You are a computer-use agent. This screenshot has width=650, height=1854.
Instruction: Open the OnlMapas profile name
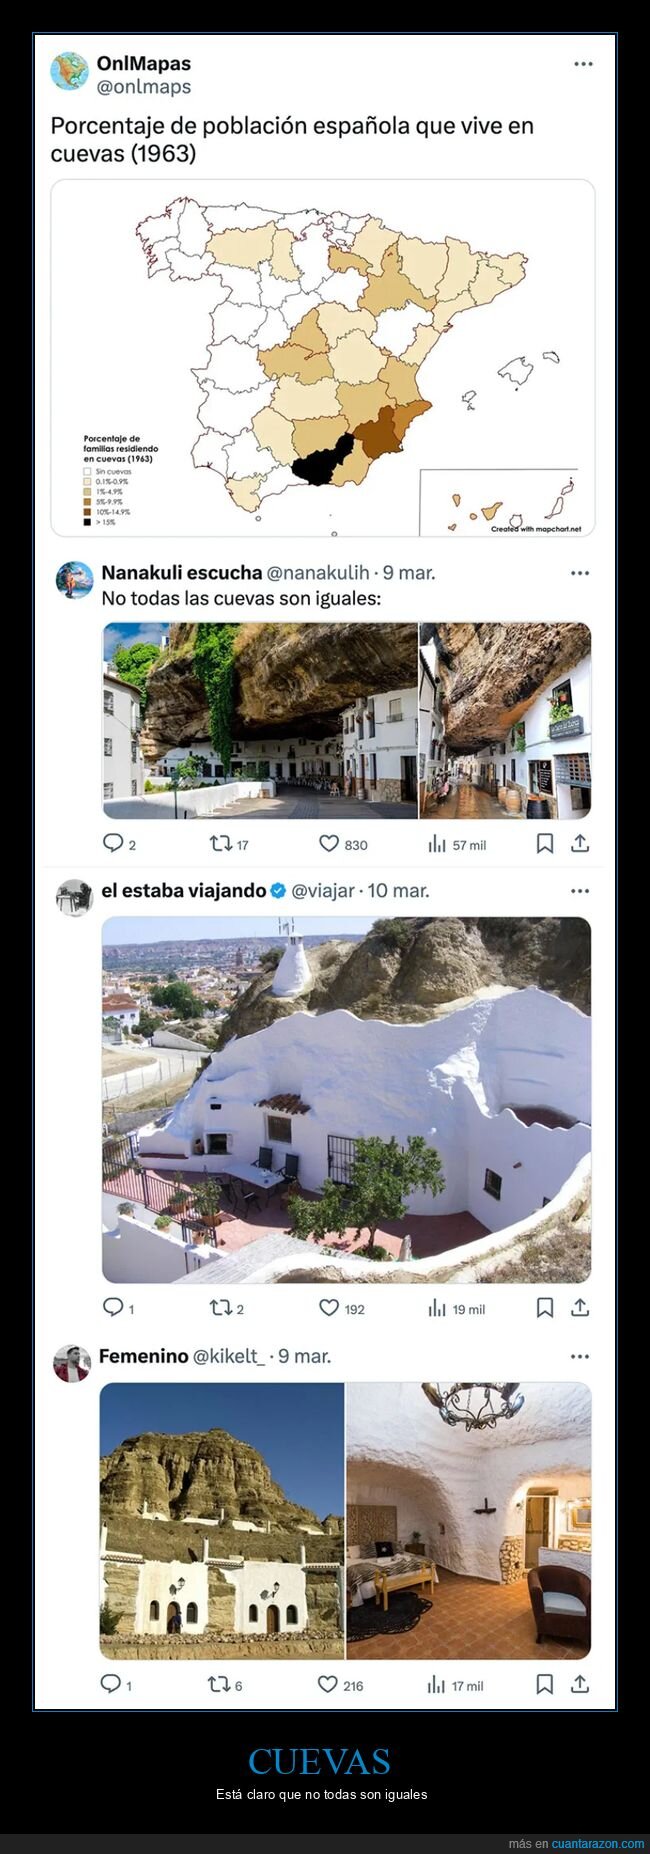coord(143,63)
